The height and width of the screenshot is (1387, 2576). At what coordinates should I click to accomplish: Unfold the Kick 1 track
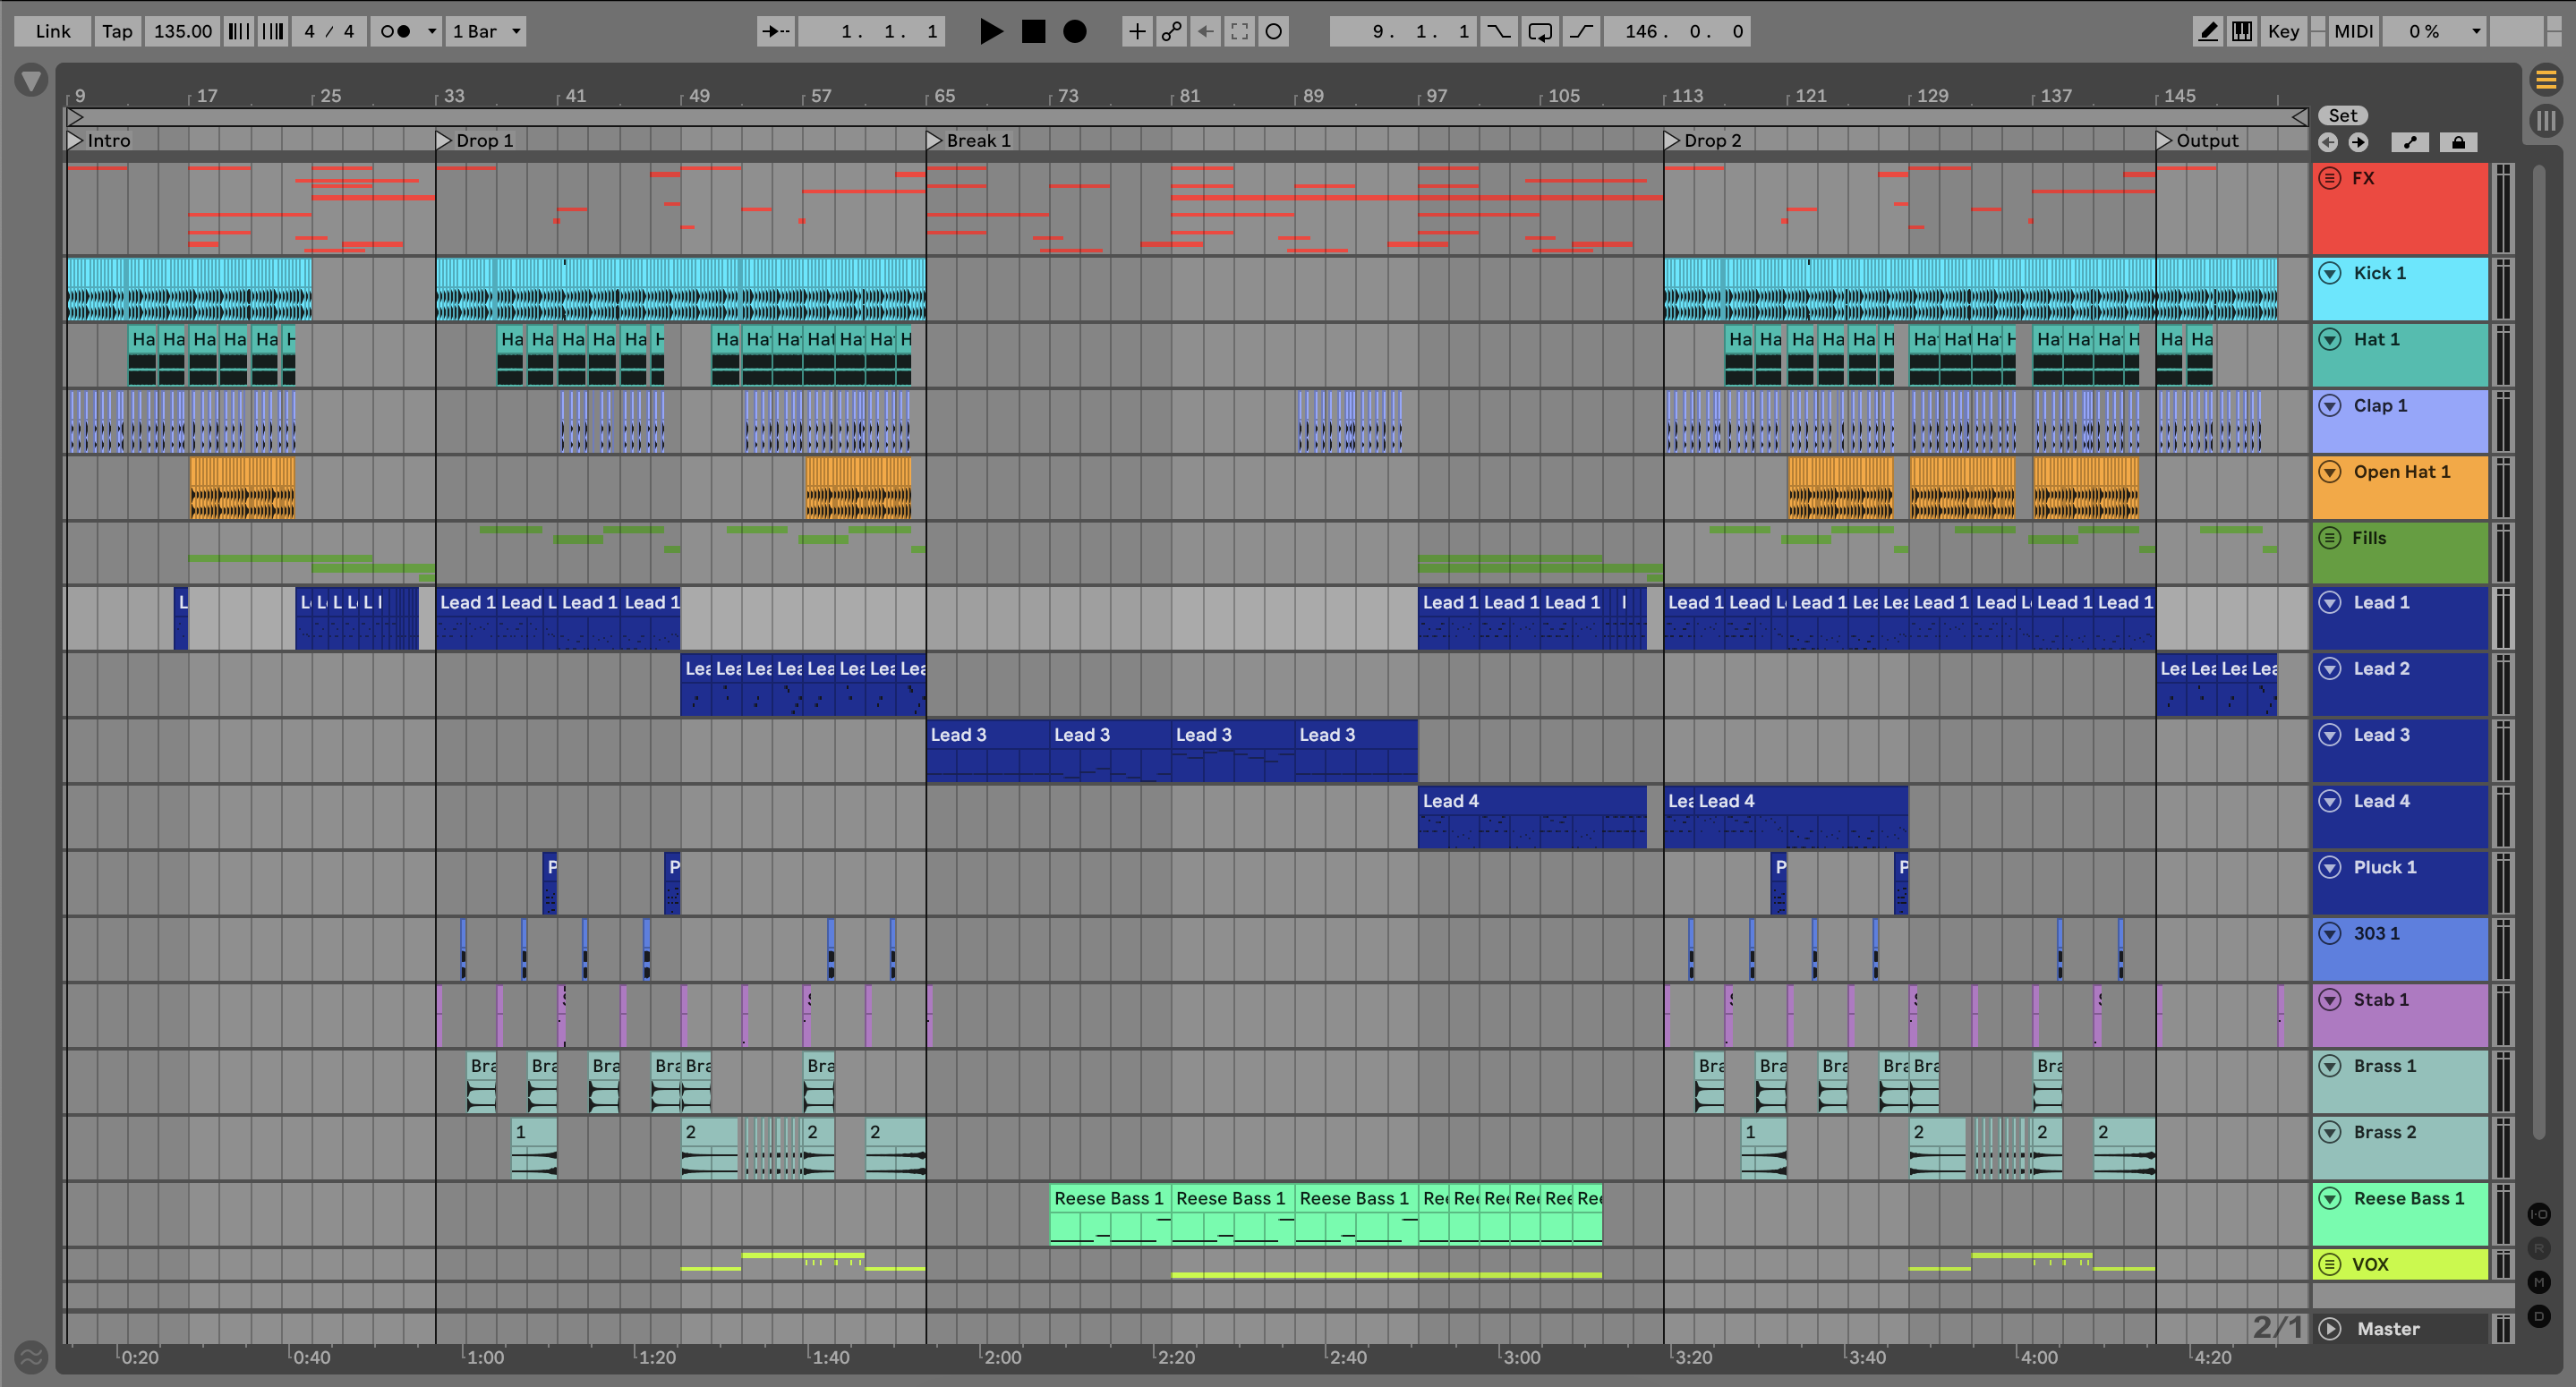click(x=2330, y=273)
